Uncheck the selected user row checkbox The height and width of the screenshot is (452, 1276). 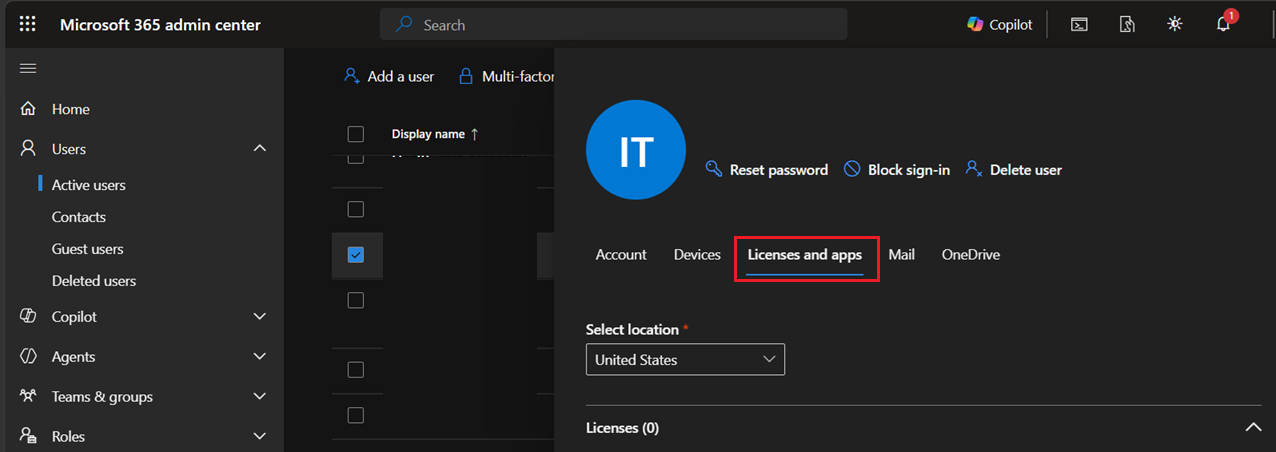pyautogui.click(x=355, y=254)
